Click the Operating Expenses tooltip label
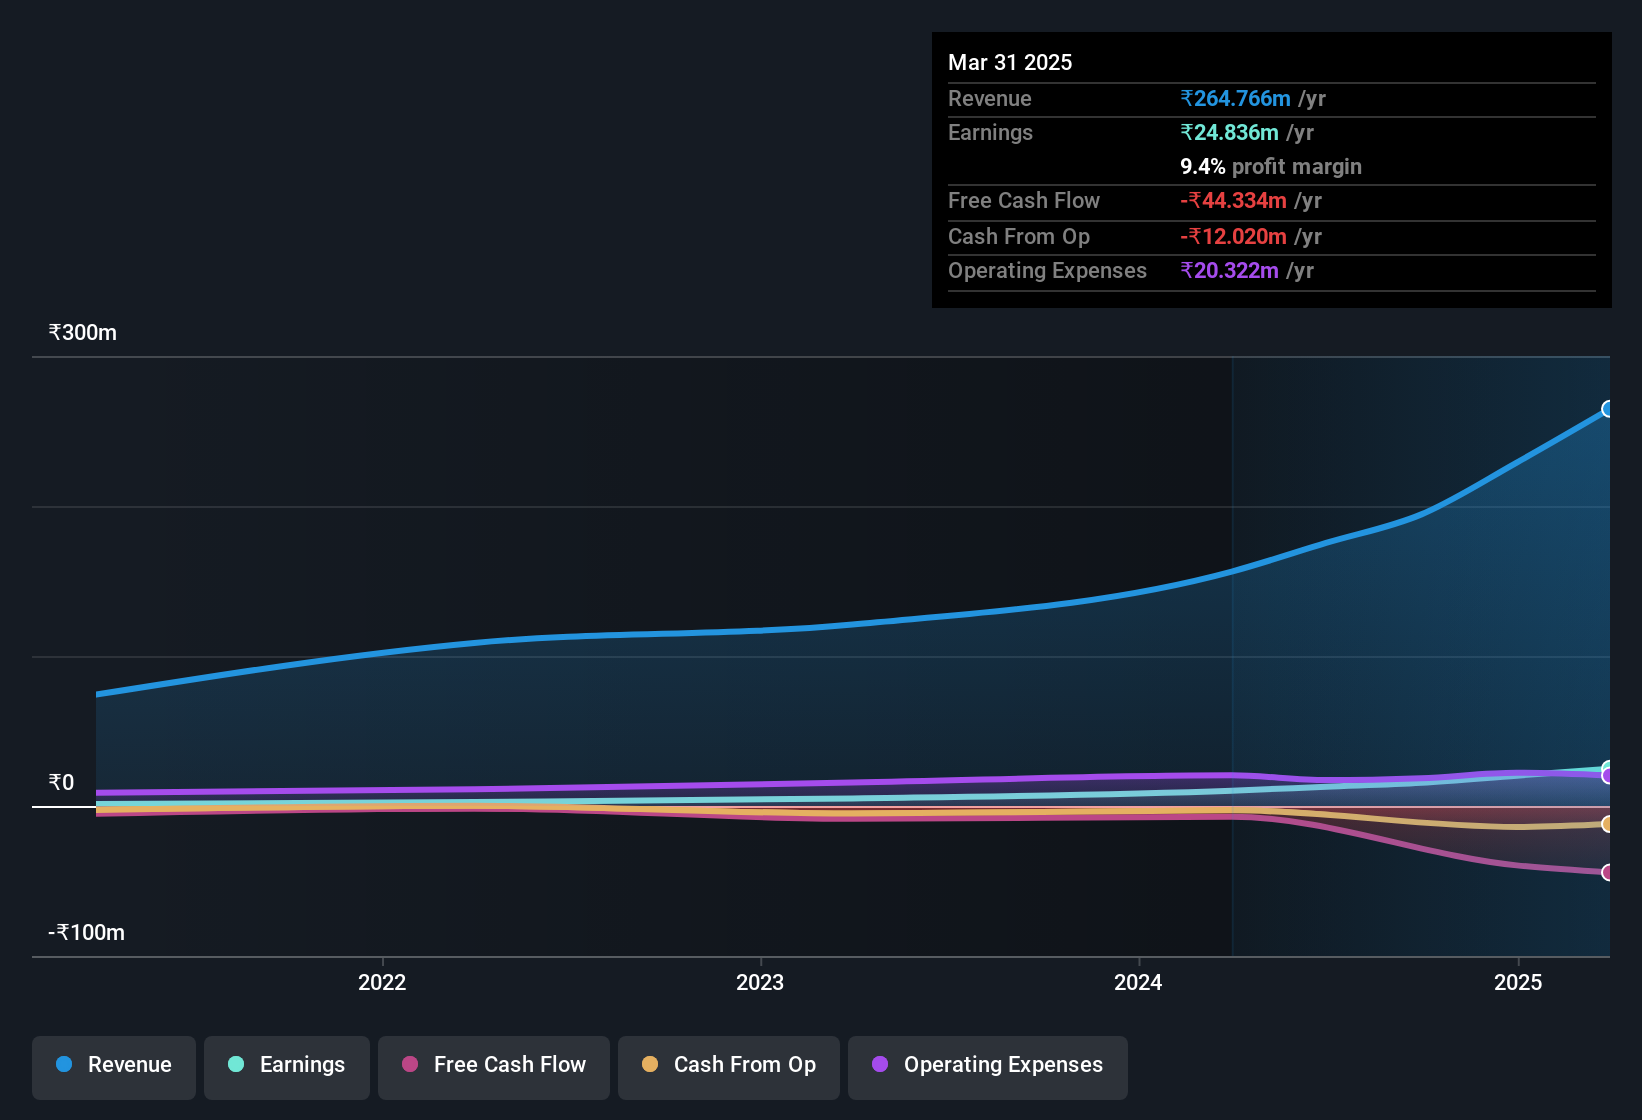The height and width of the screenshot is (1120, 1642). point(1047,270)
